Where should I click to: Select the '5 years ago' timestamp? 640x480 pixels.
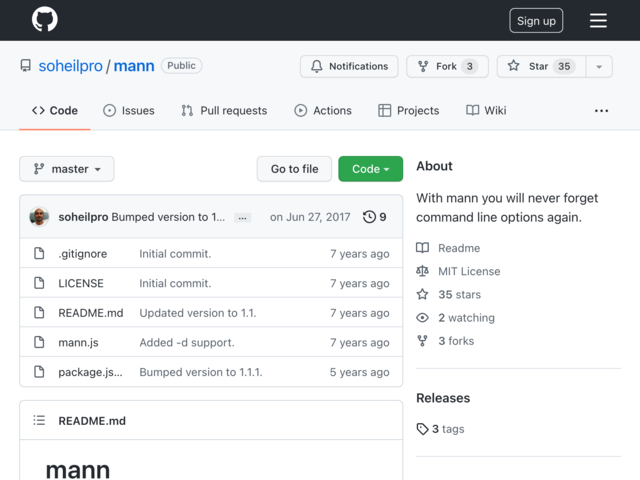359,372
